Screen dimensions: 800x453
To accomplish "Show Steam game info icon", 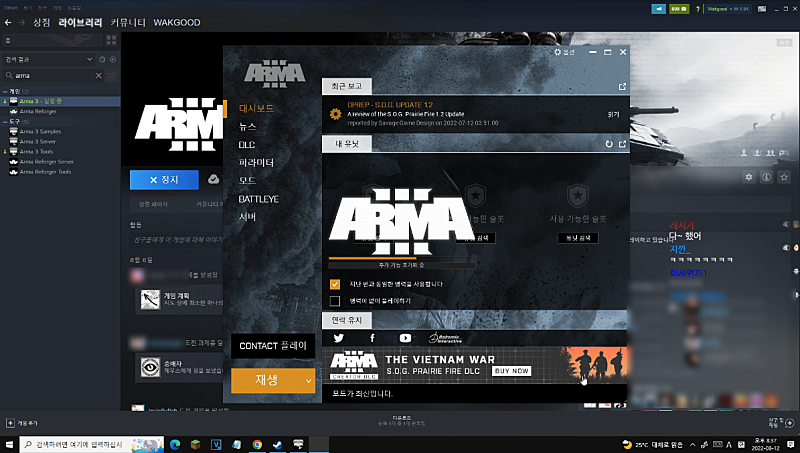I will [766, 177].
